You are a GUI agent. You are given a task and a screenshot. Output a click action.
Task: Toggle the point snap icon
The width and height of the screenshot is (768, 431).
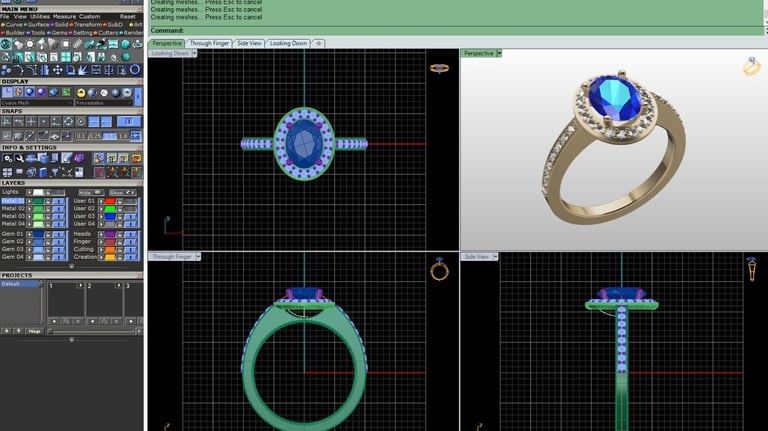pyautogui.click(x=44, y=121)
